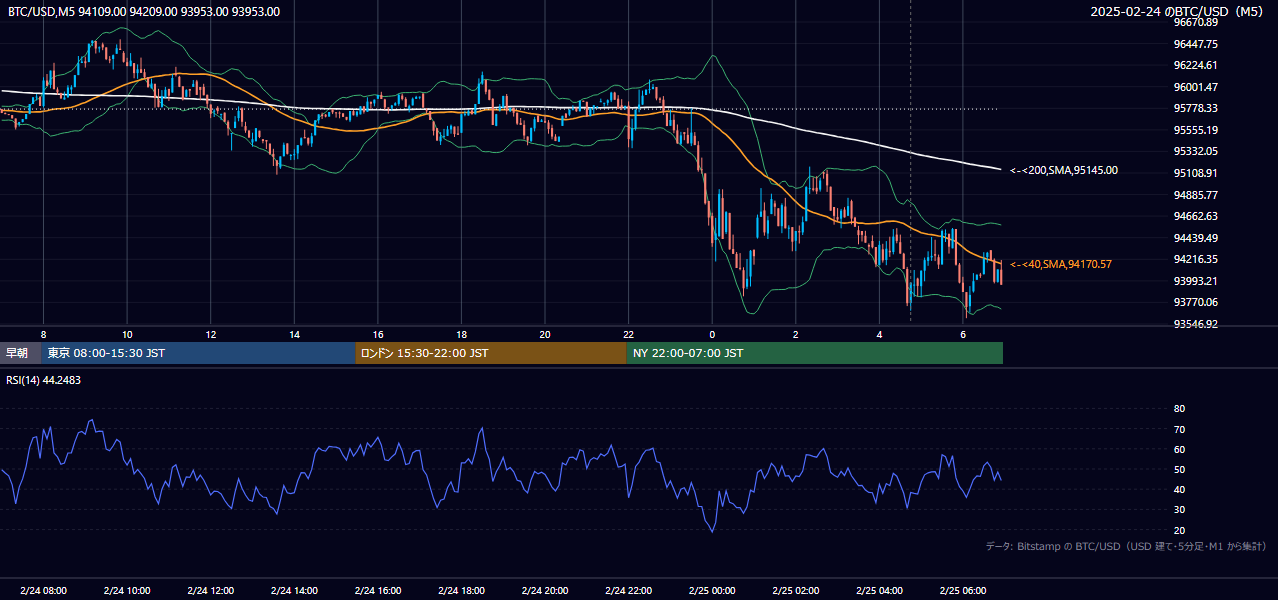Viewport: 1278px width, 600px height.
Task: Click price axis value 93546.92
Action: tap(1195, 324)
